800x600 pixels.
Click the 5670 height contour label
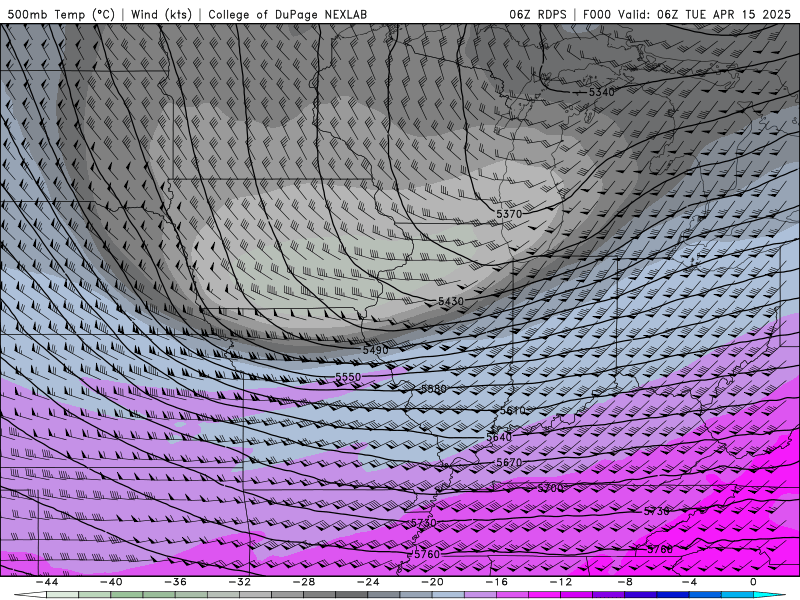pos(509,462)
